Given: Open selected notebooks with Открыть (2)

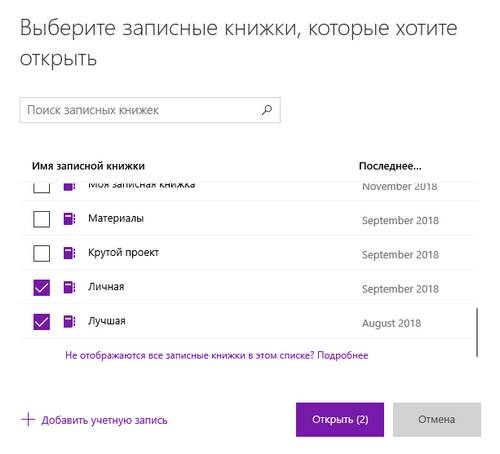Looking at the screenshot, I should tap(340, 420).
